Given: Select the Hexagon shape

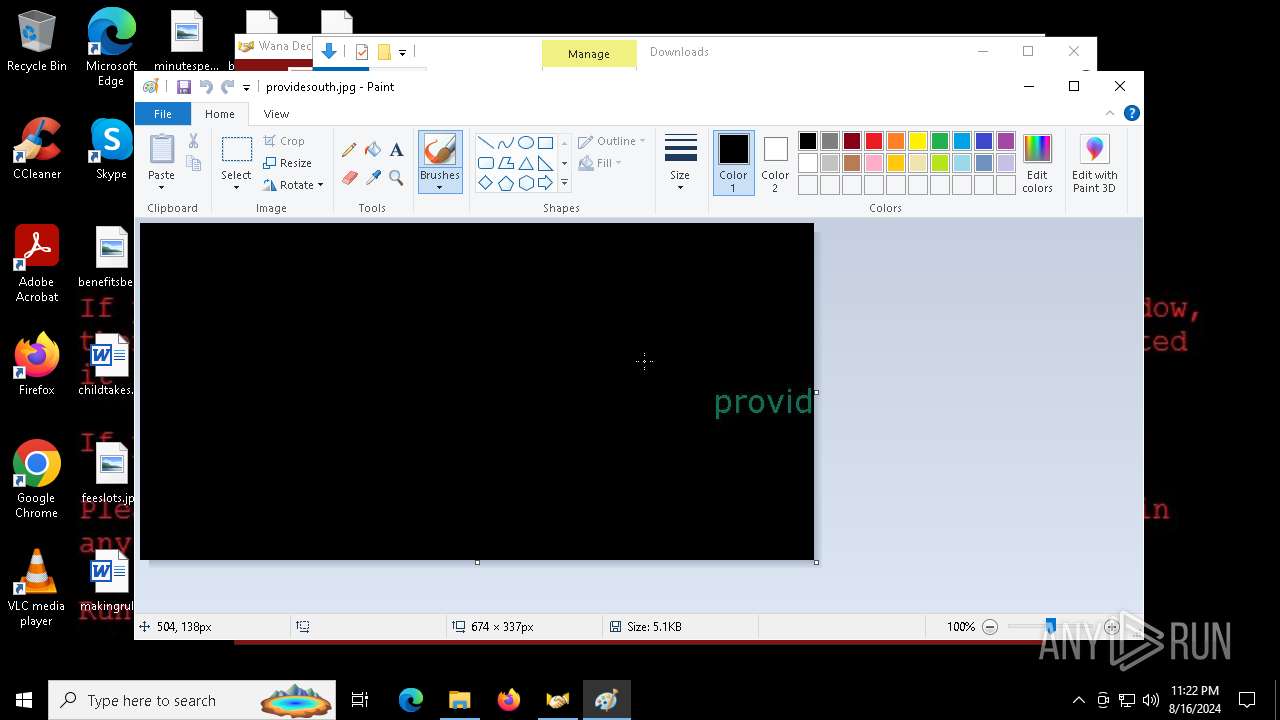Looking at the screenshot, I should tap(525, 183).
